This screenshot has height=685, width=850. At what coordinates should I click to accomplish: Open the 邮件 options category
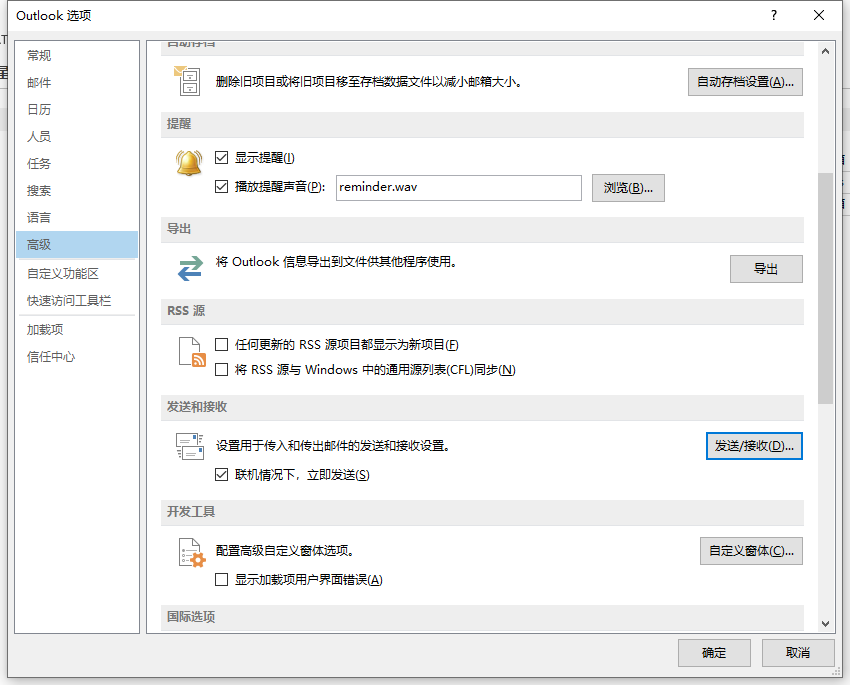[x=76, y=82]
